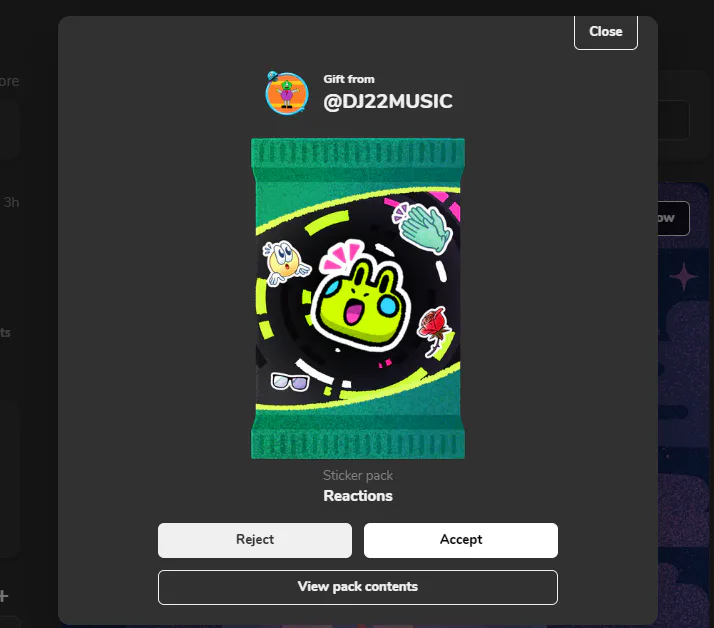Image resolution: width=714 pixels, height=628 pixels.
Task: Open DJ22MUSIC's profile avatar
Action: 286,93
